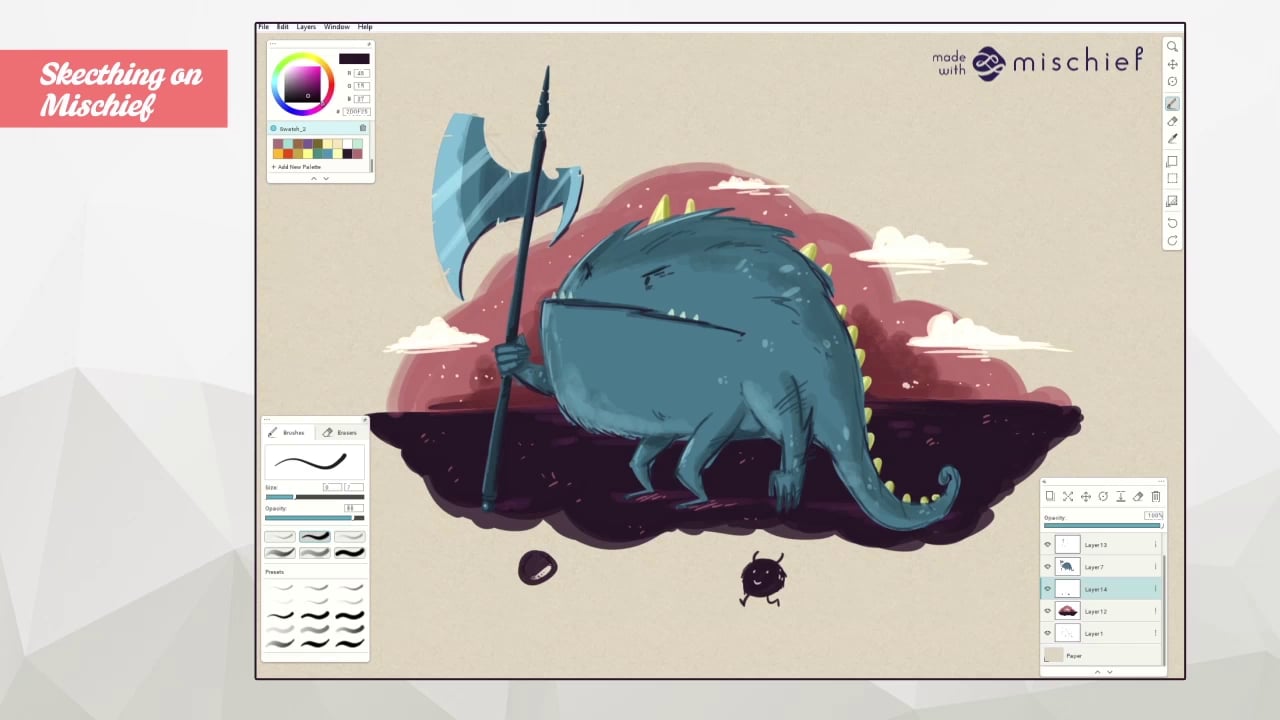1280x720 pixels.
Task: Hide the Layer7 dragon layer
Action: point(1048,566)
